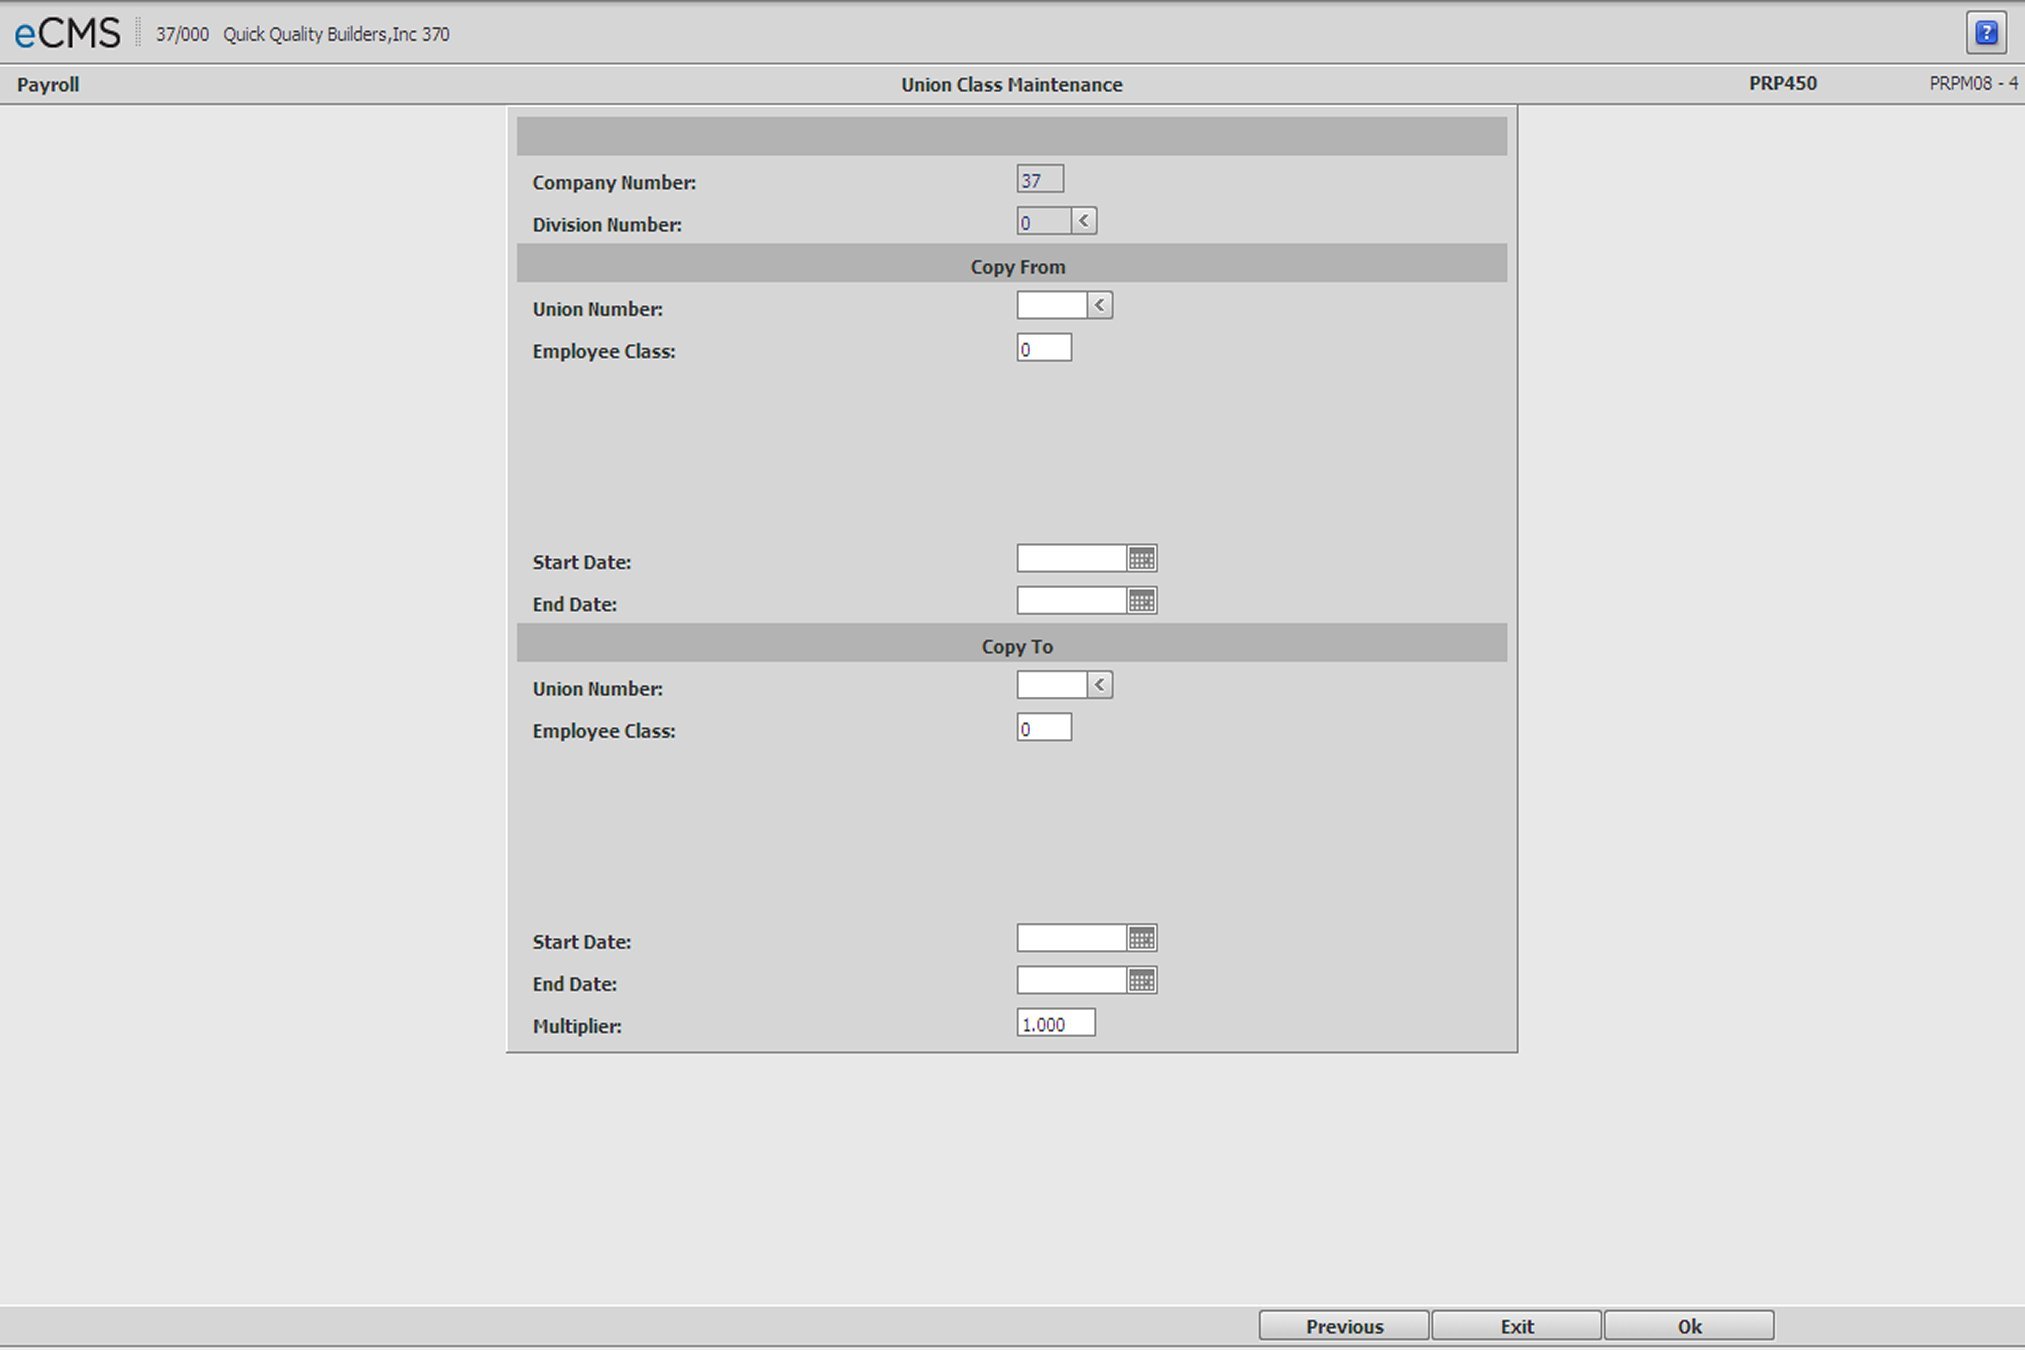The width and height of the screenshot is (2025, 1350).
Task: Click the eCMS logo
Action: pos(67,33)
